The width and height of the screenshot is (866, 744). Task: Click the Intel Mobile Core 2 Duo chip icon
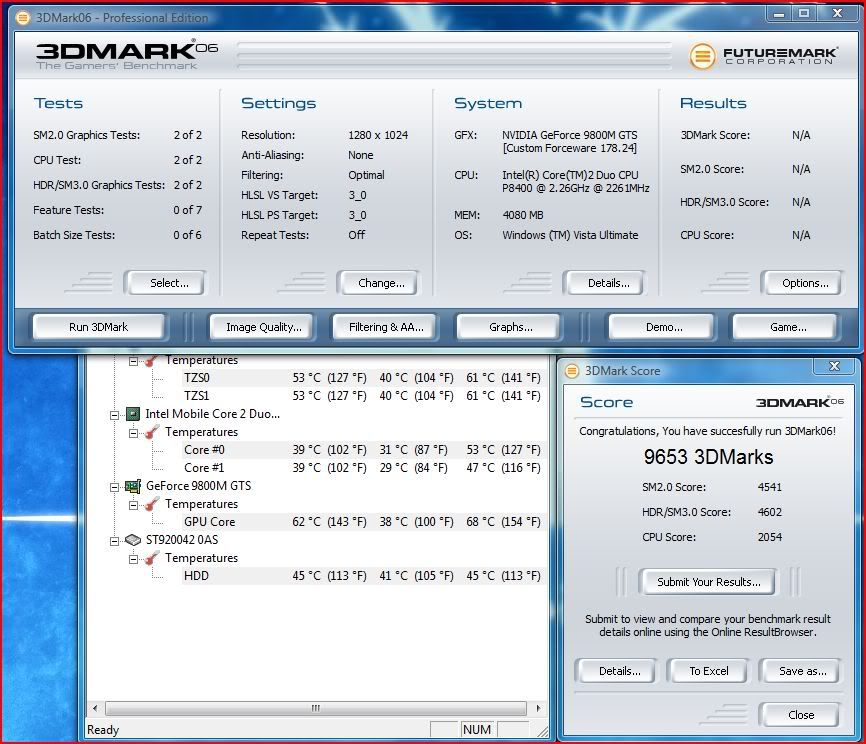(133, 414)
